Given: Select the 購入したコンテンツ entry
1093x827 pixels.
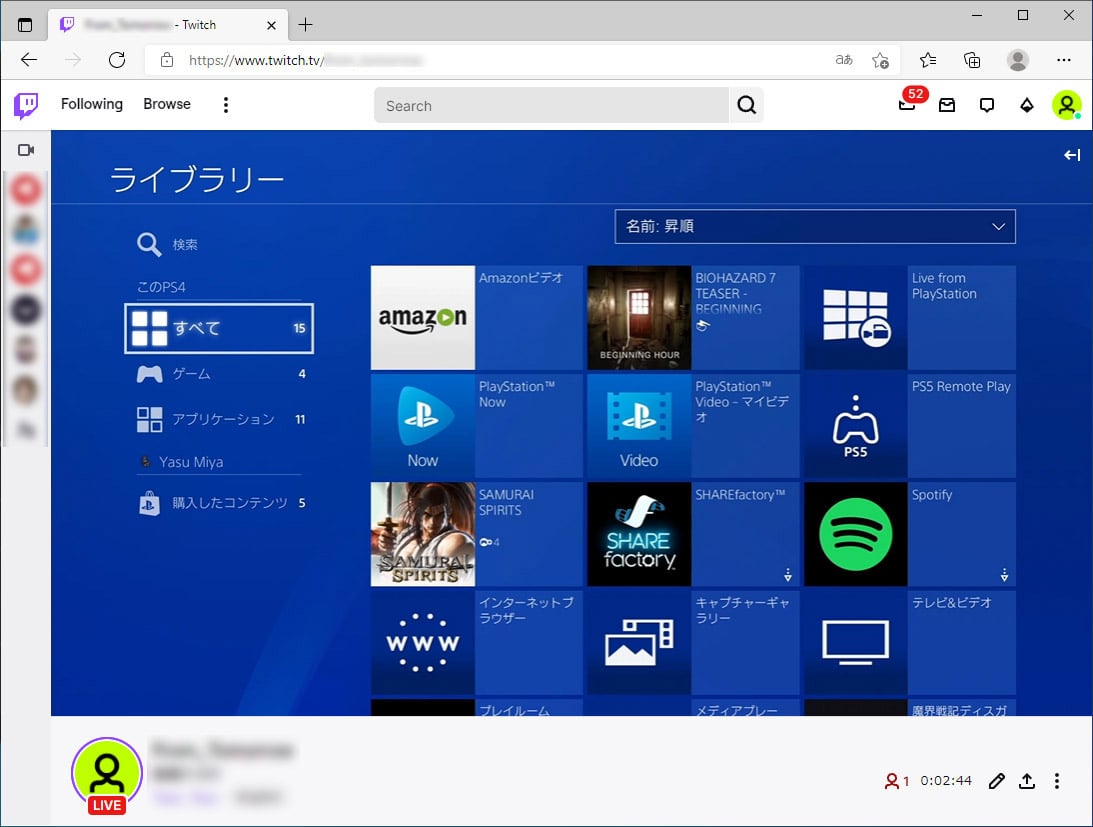Looking at the screenshot, I should pyautogui.click(x=221, y=503).
